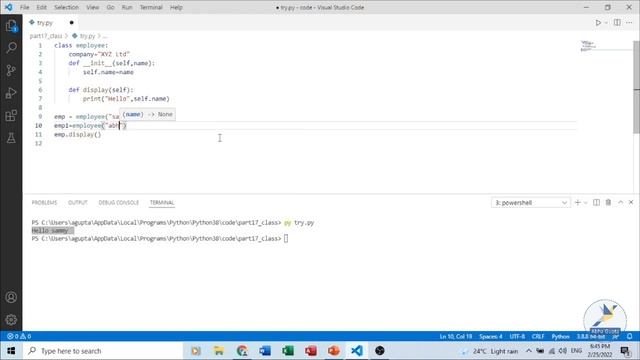Open the Run menu
Viewport: 640px width, 360px height.
tap(127, 7)
